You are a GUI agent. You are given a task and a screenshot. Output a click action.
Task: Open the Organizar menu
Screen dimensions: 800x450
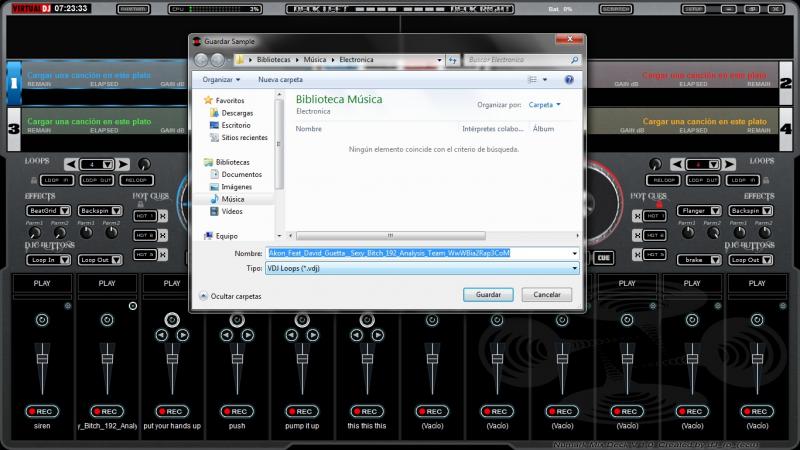tap(221, 80)
